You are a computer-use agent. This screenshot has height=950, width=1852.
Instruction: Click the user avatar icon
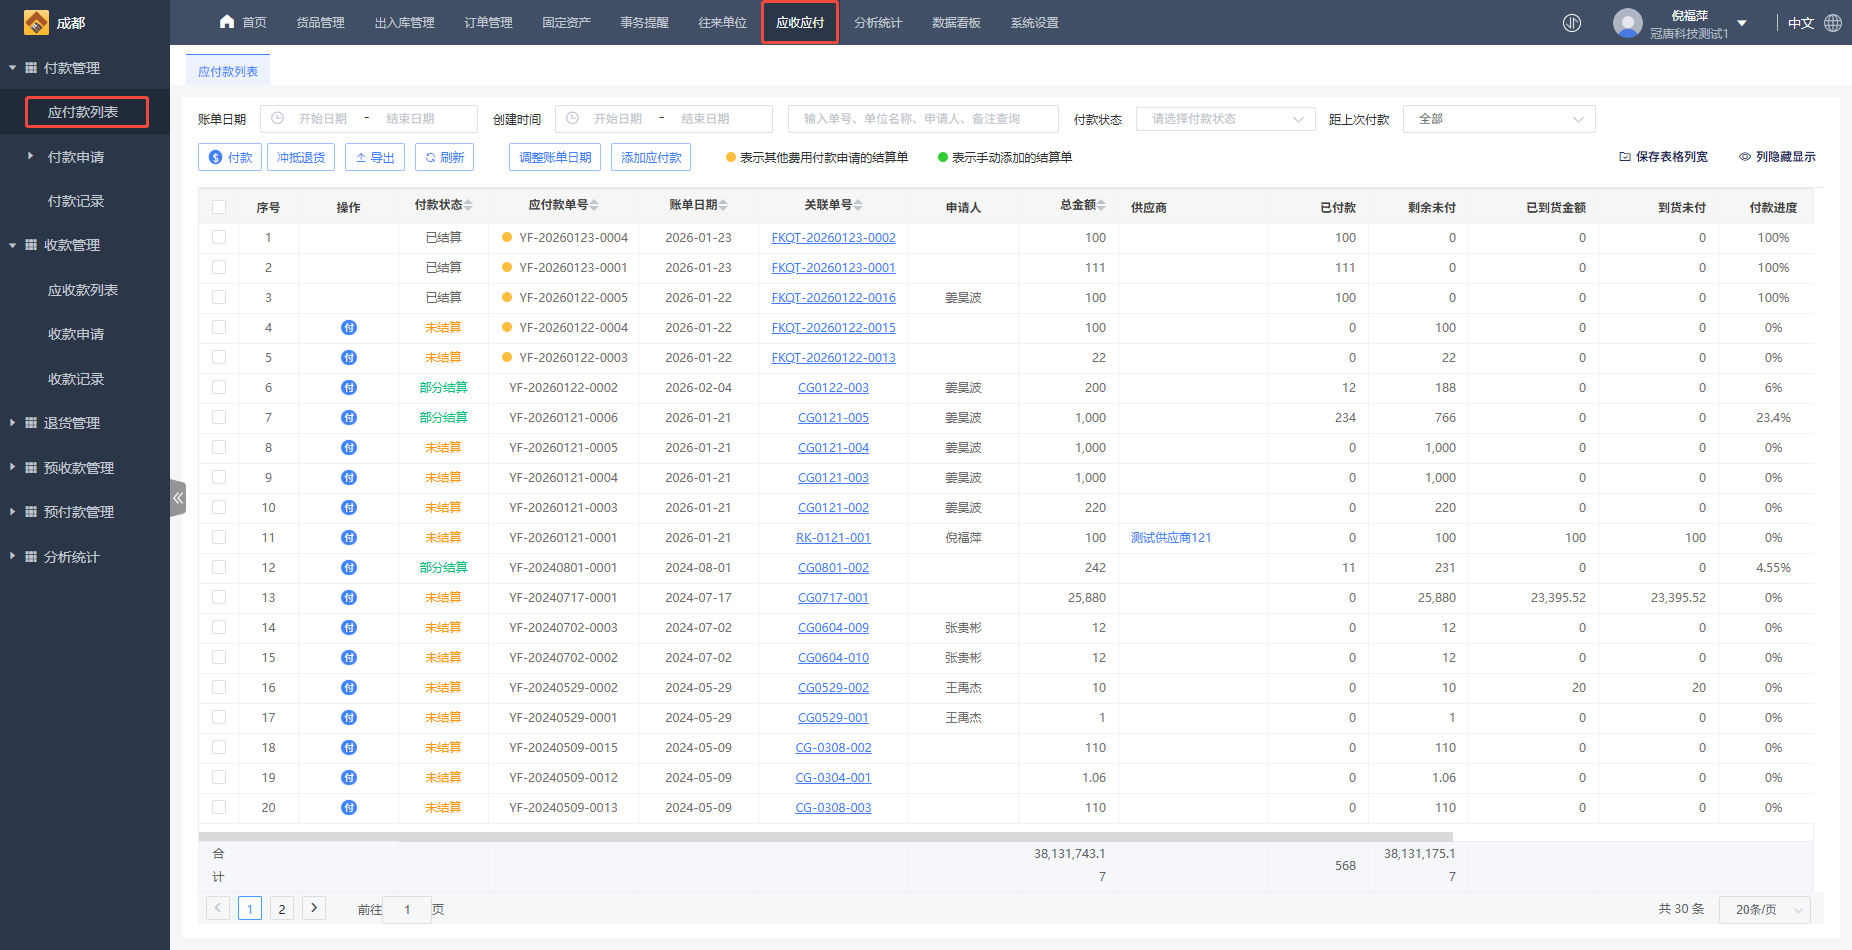(x=1627, y=23)
